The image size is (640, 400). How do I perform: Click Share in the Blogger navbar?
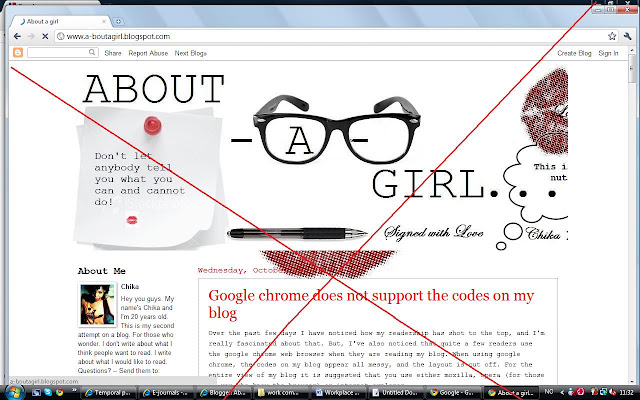click(113, 53)
